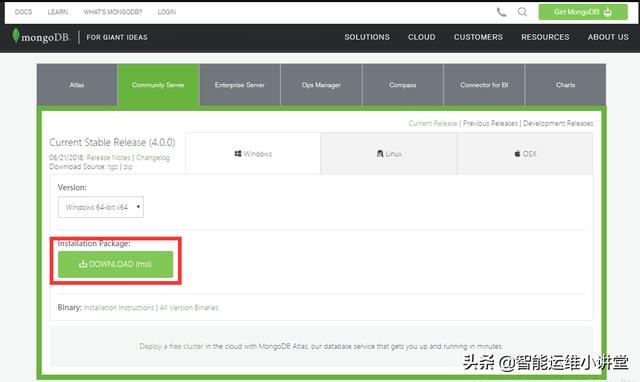Select the Windows platform tab
Viewport: 640px width, 382px height.
tap(253, 154)
